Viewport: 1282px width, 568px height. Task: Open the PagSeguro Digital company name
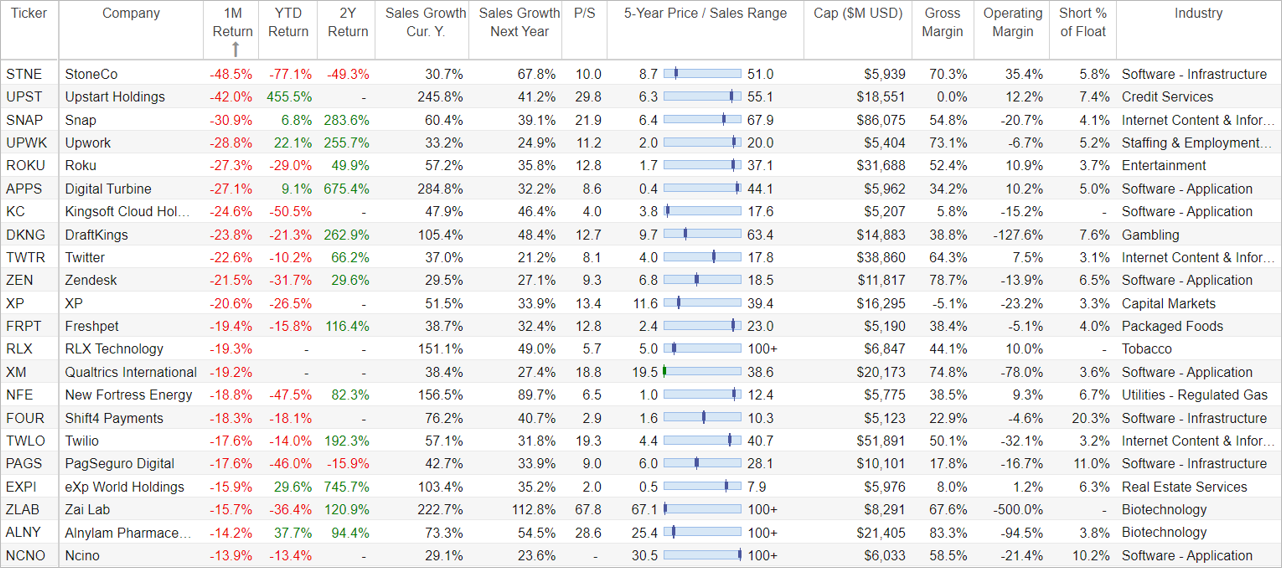(120, 464)
